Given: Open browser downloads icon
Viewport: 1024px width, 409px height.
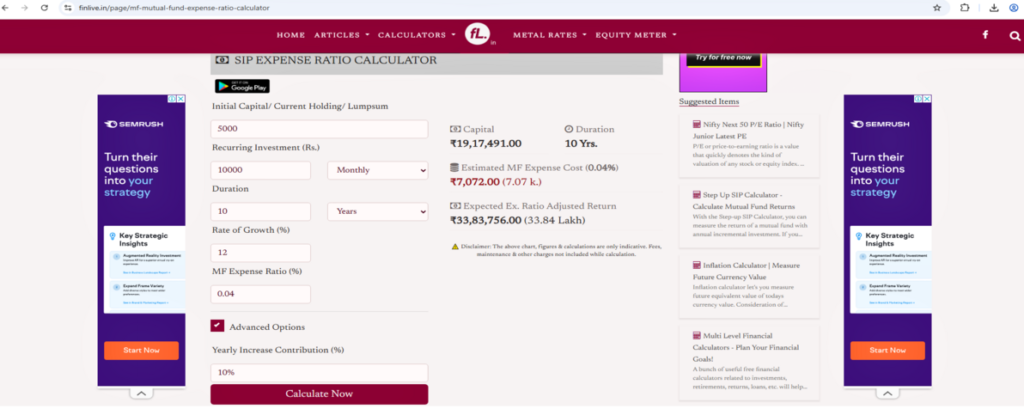Looking at the screenshot, I should click(994, 8).
